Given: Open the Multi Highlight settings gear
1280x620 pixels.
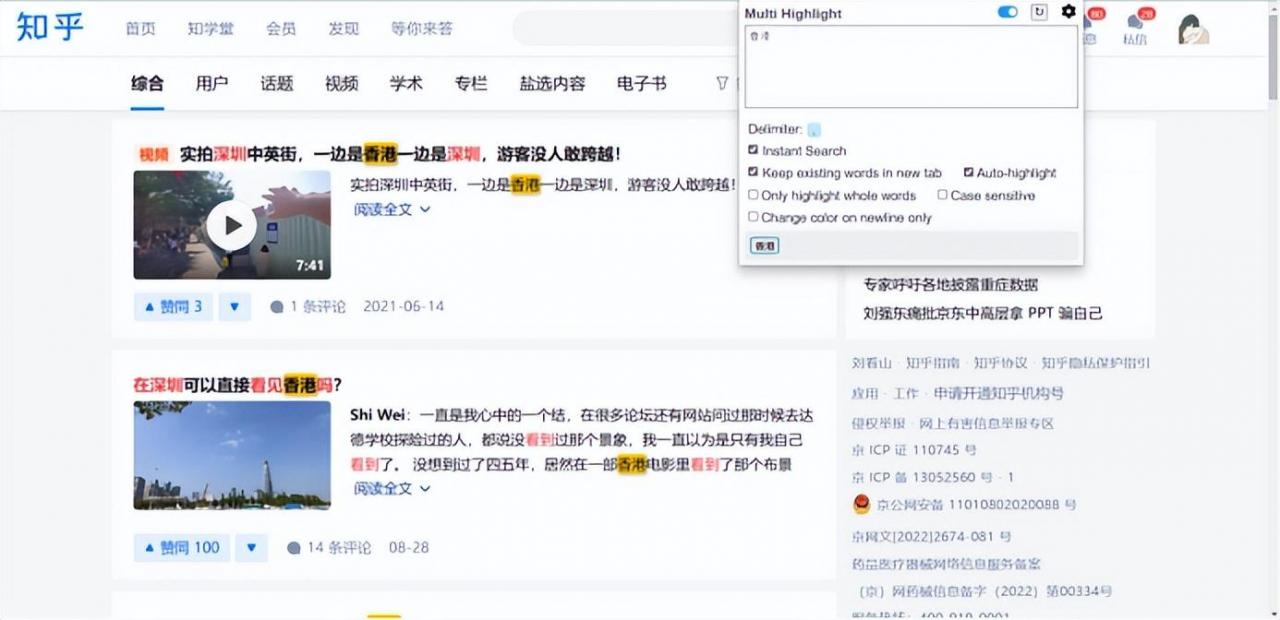Looking at the screenshot, I should 1068,11.
